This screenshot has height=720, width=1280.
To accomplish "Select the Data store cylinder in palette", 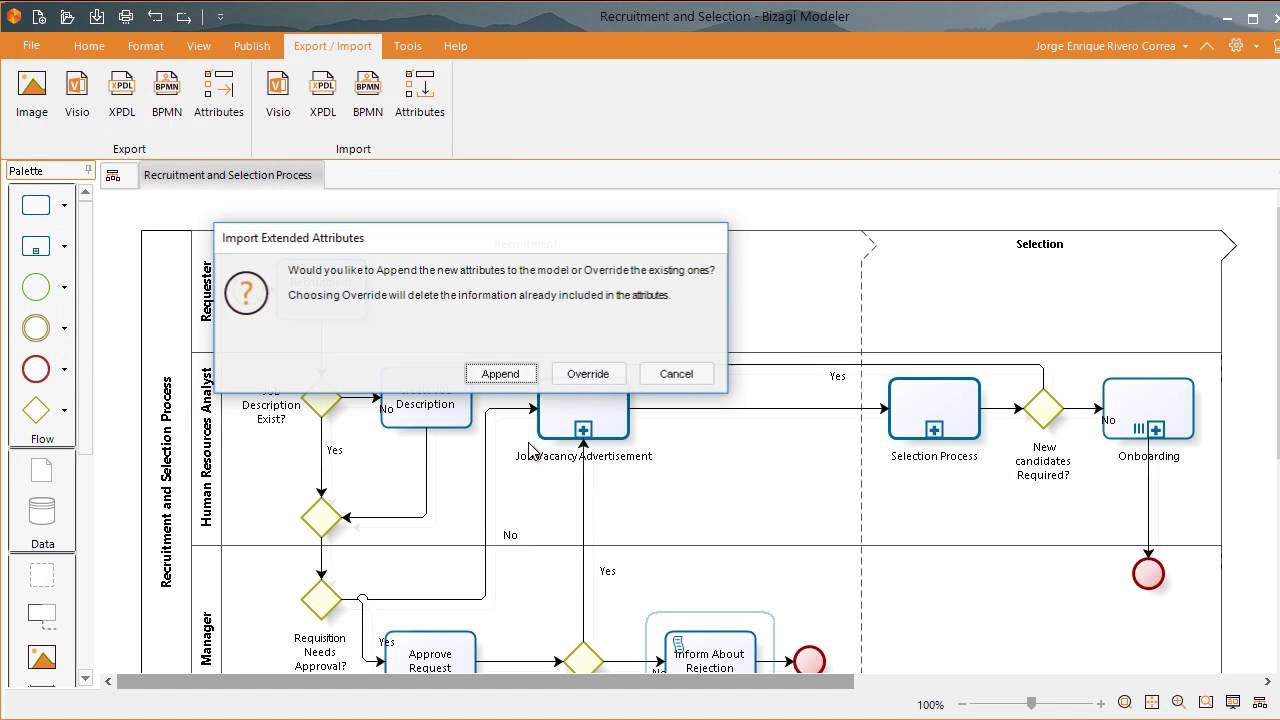I will click(42, 511).
